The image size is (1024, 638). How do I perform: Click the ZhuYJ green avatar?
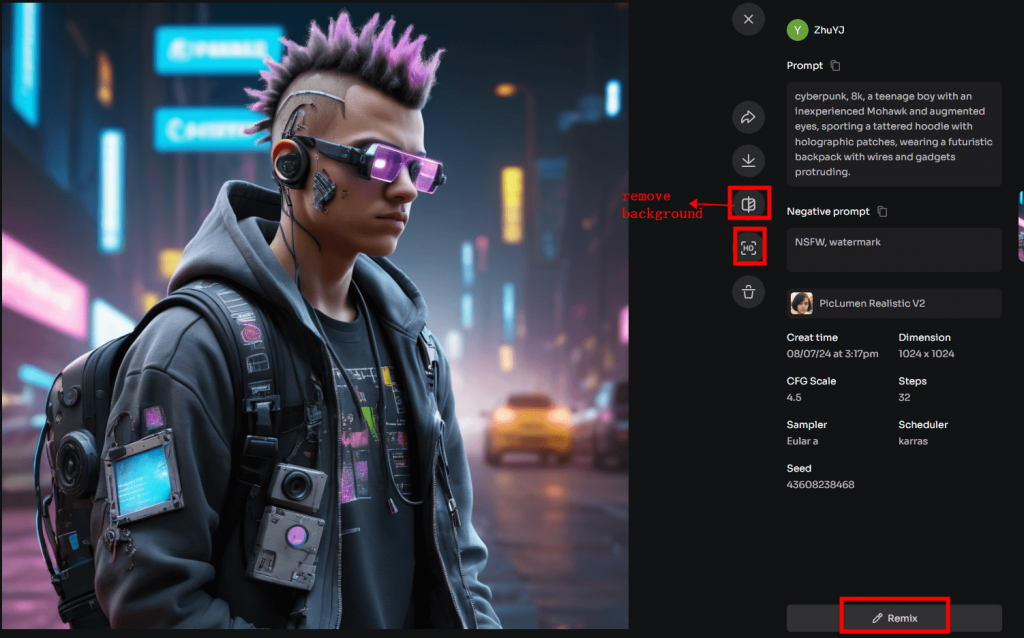(797, 30)
